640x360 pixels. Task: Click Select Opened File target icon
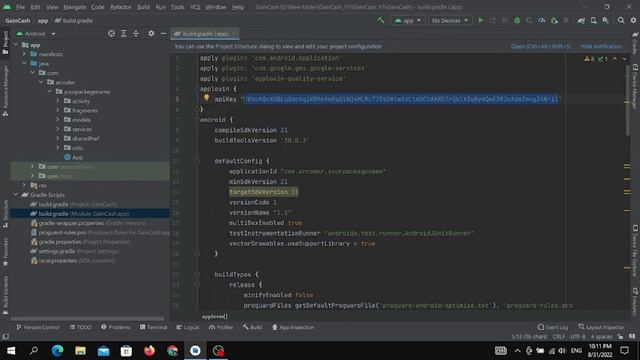click(x=111, y=33)
